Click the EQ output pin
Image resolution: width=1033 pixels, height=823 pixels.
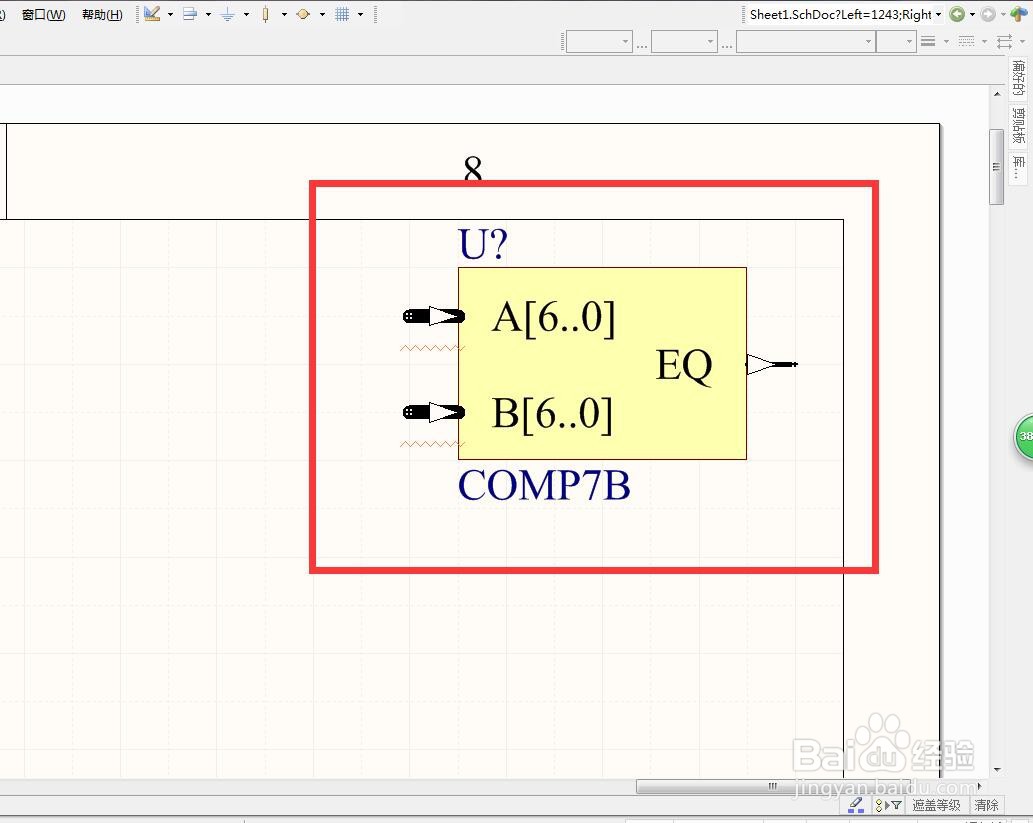(771, 364)
